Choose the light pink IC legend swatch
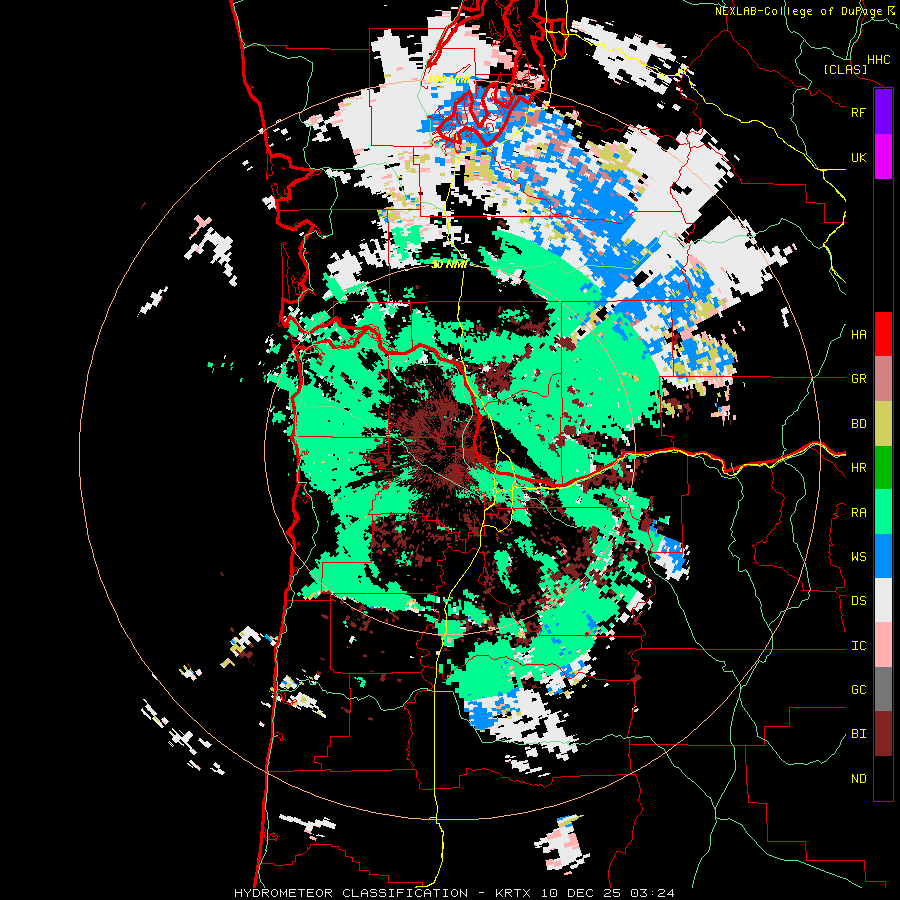The height and width of the screenshot is (900, 900). coord(883,645)
